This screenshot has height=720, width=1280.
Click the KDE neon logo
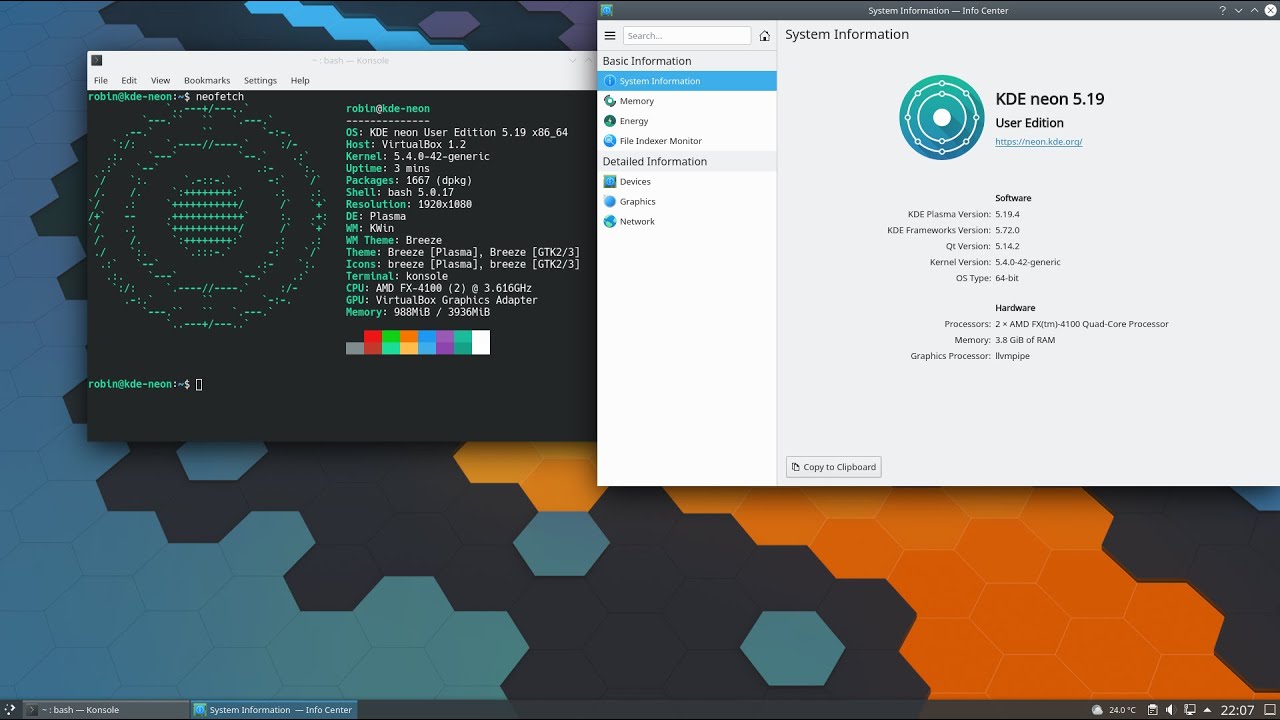941,117
